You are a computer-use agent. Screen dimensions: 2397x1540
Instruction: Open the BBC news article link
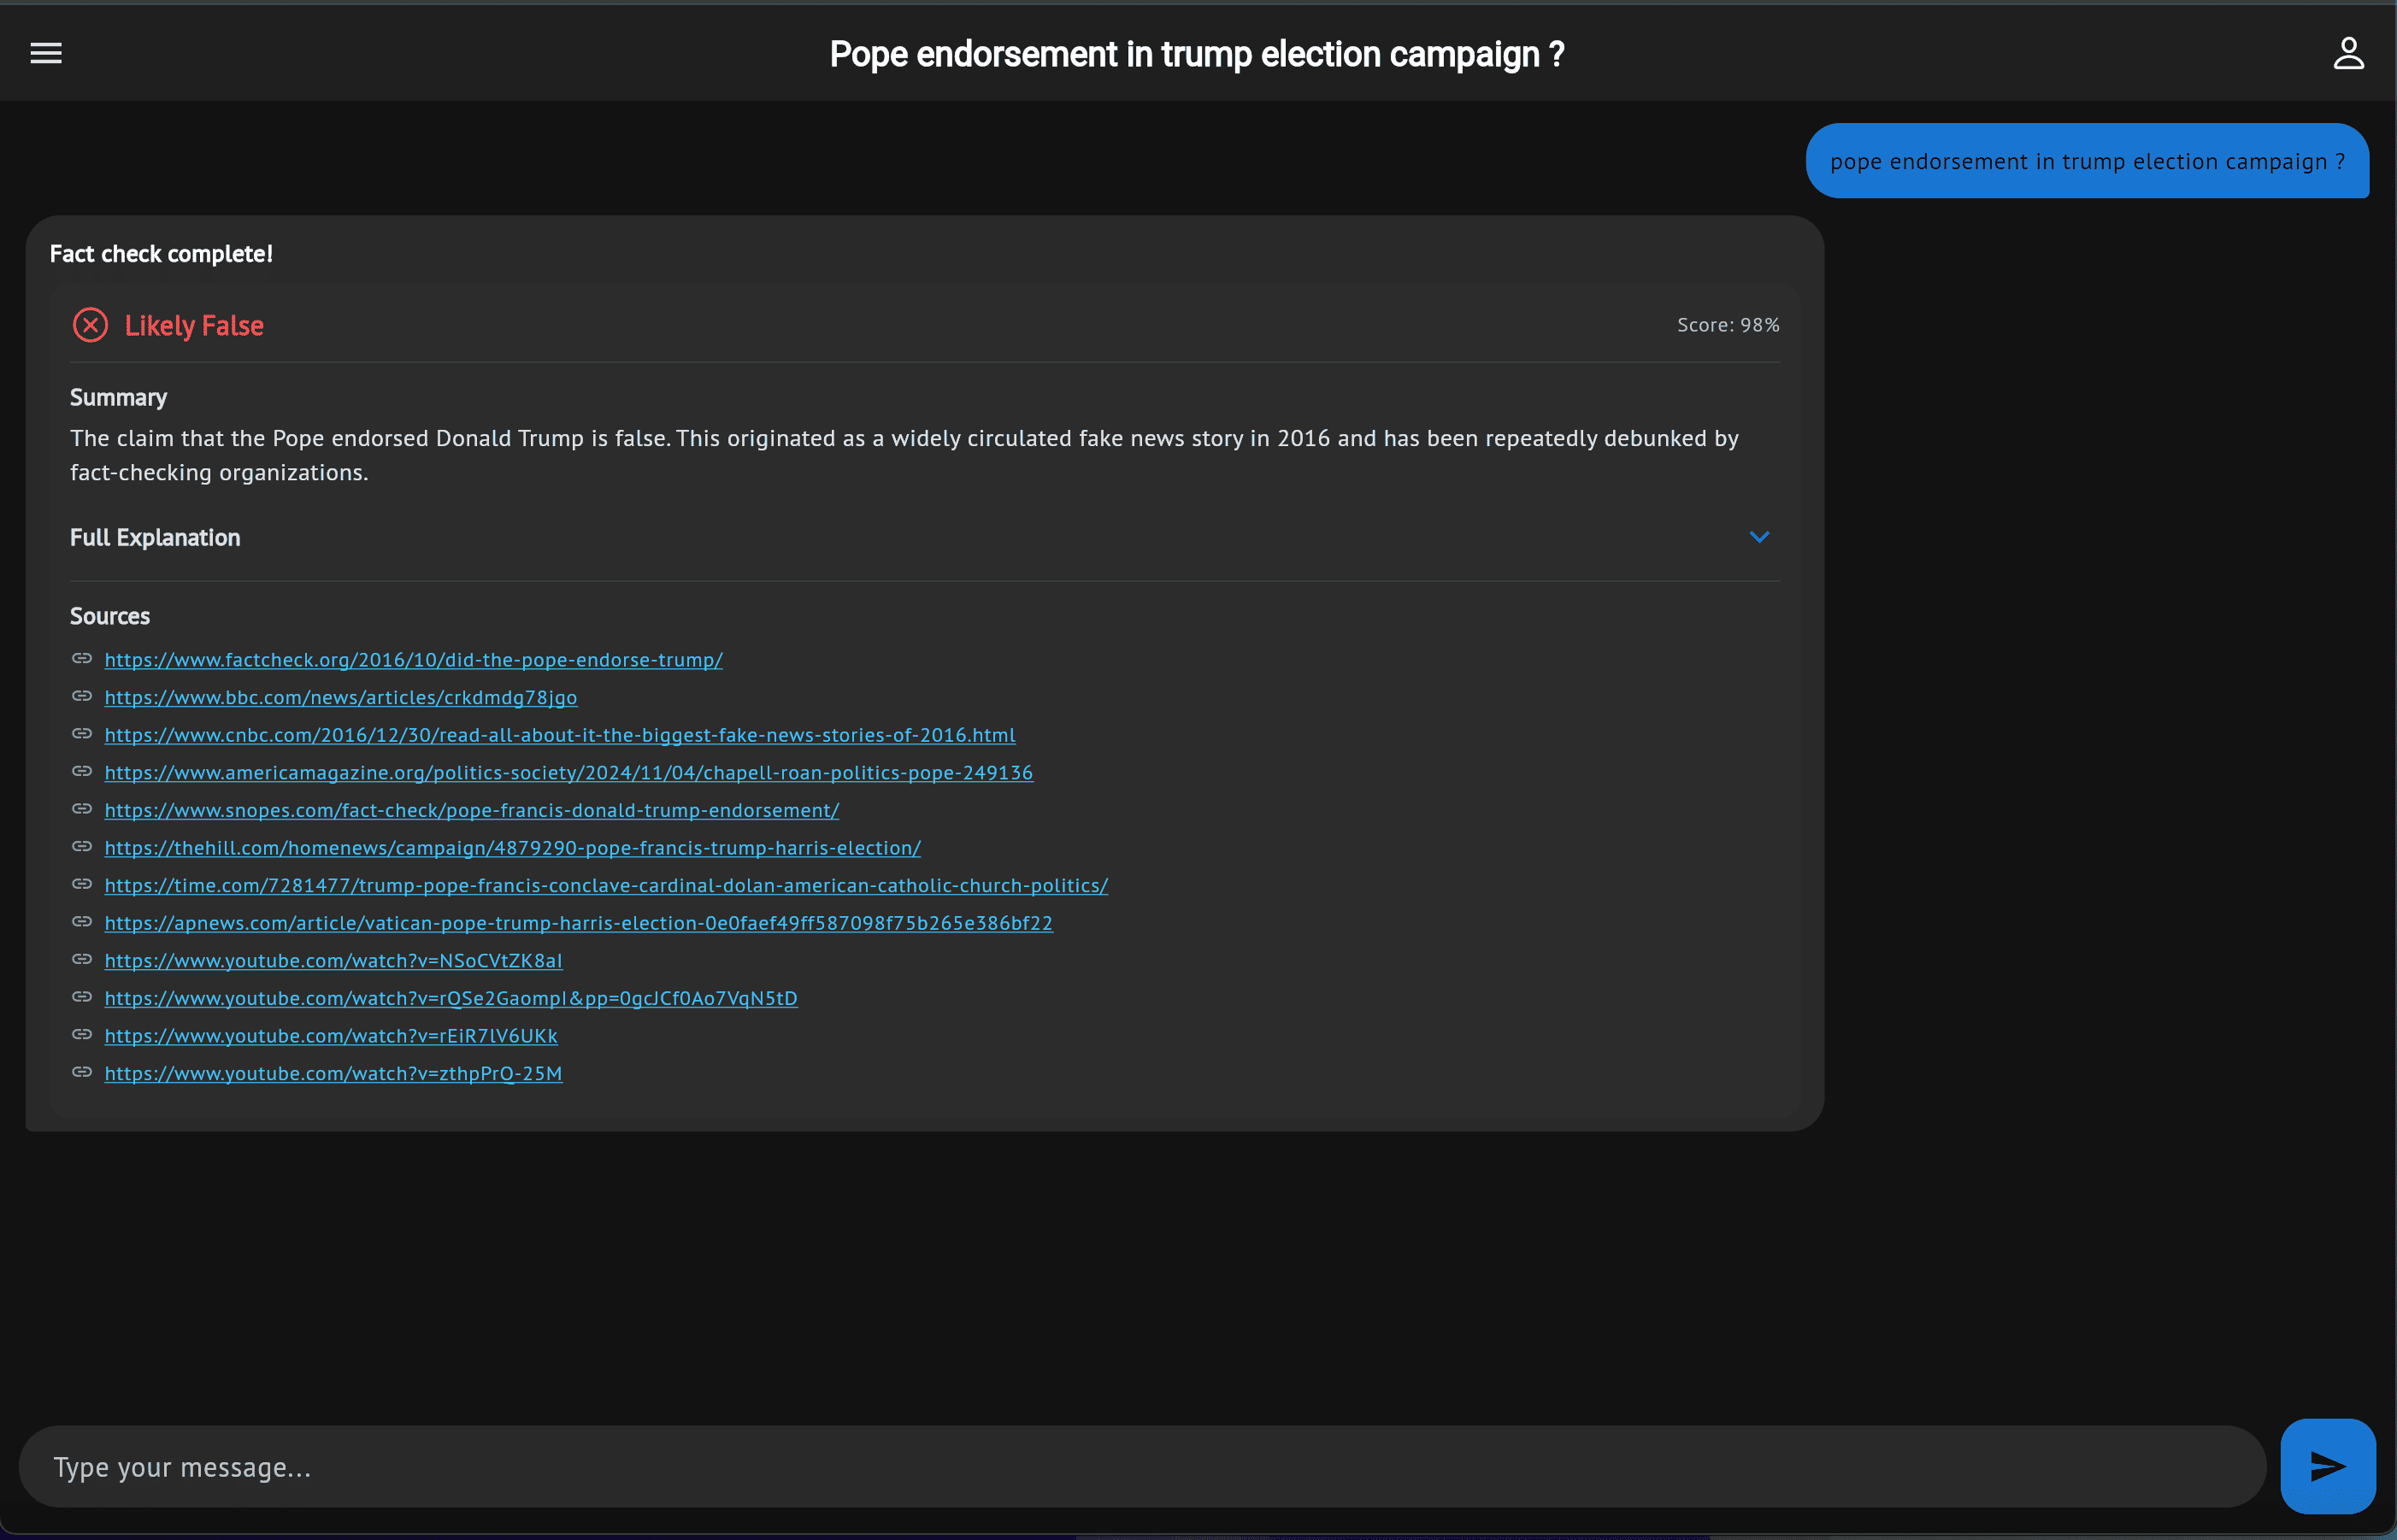[x=340, y=698]
